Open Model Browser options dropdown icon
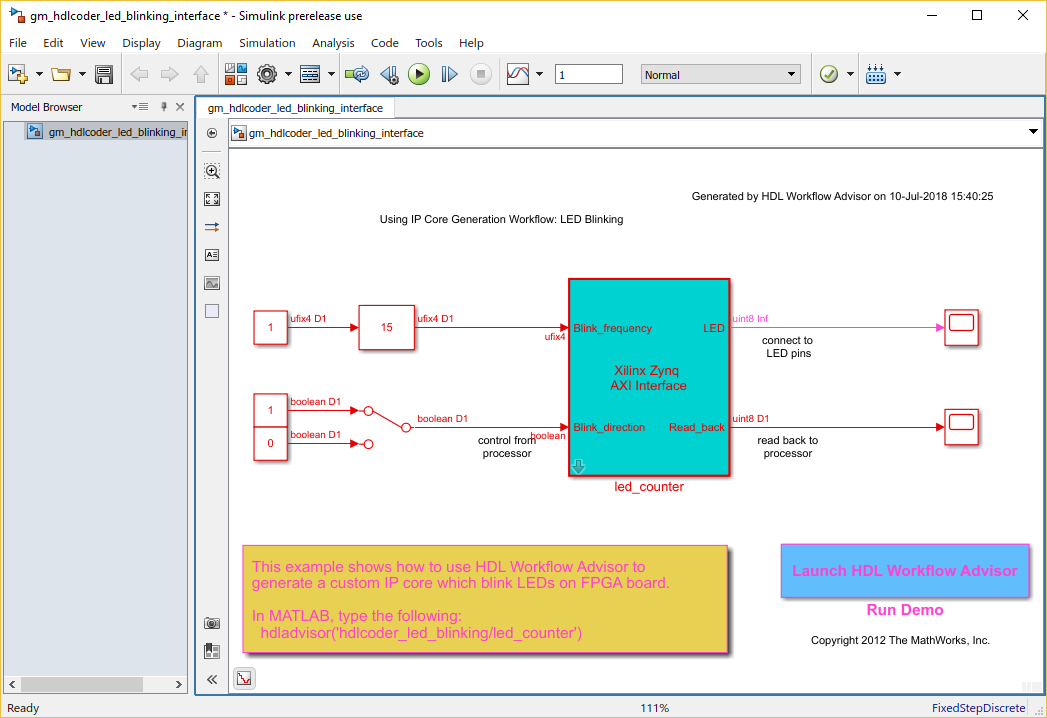 coord(140,107)
